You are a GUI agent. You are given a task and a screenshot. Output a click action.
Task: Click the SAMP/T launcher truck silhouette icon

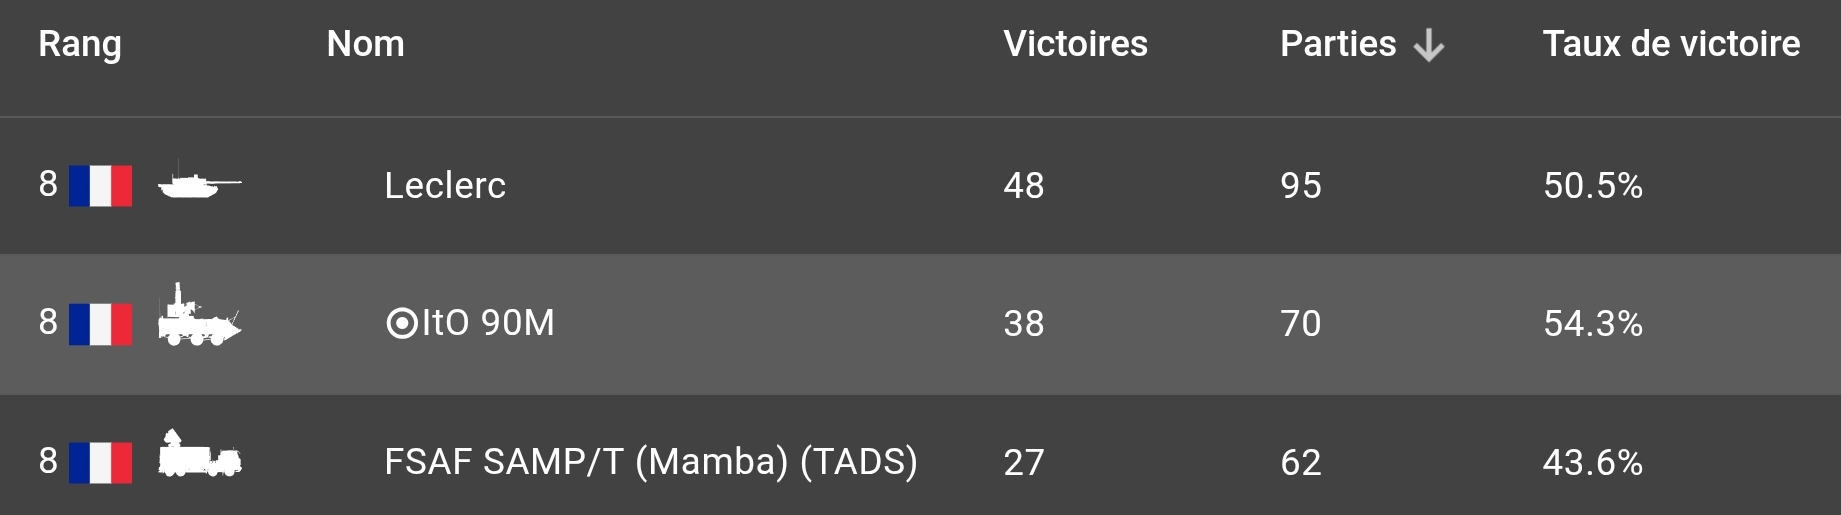click(199, 455)
